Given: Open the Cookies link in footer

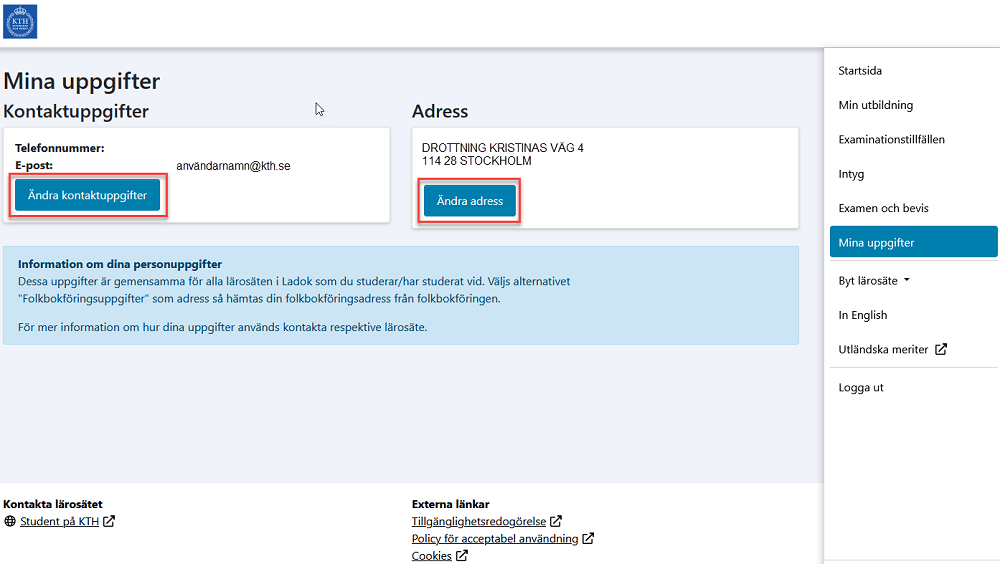Looking at the screenshot, I should 432,556.
